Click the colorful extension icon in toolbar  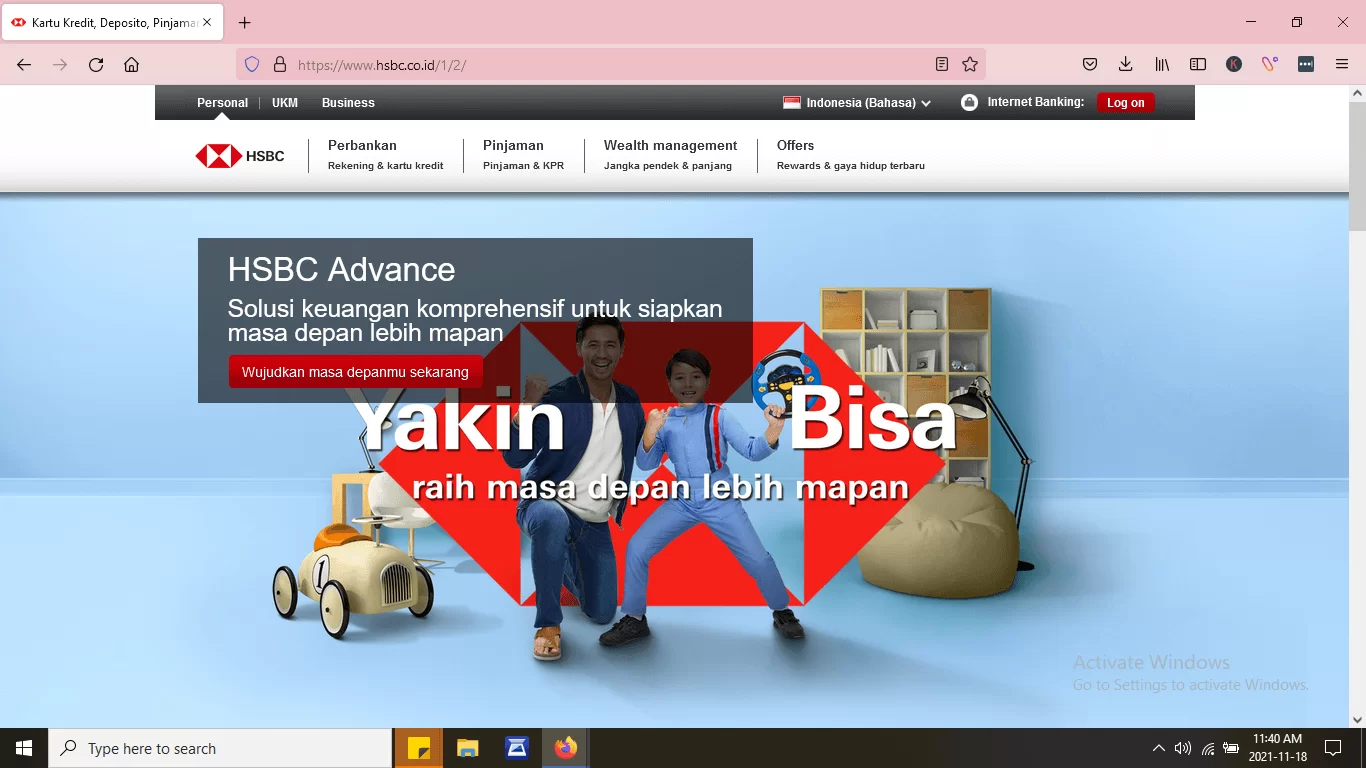[1270, 64]
